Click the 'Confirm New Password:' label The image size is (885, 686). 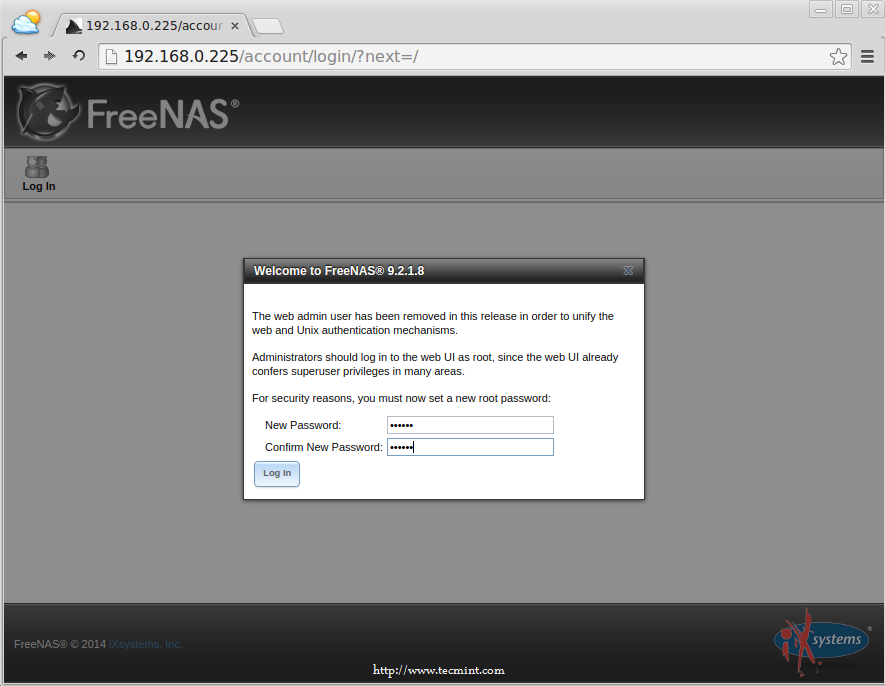pyautogui.click(x=324, y=447)
